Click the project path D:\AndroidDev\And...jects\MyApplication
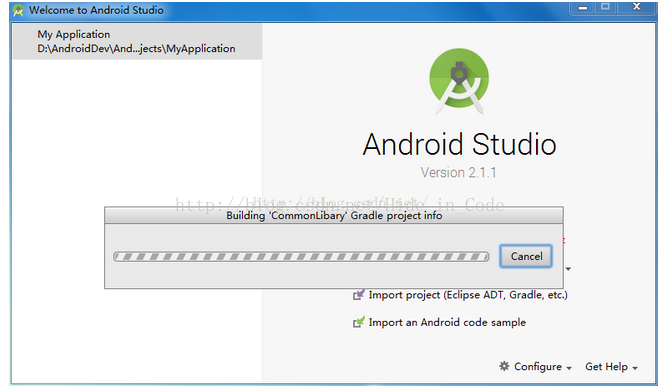The width and height of the screenshot is (661, 389). point(136,49)
